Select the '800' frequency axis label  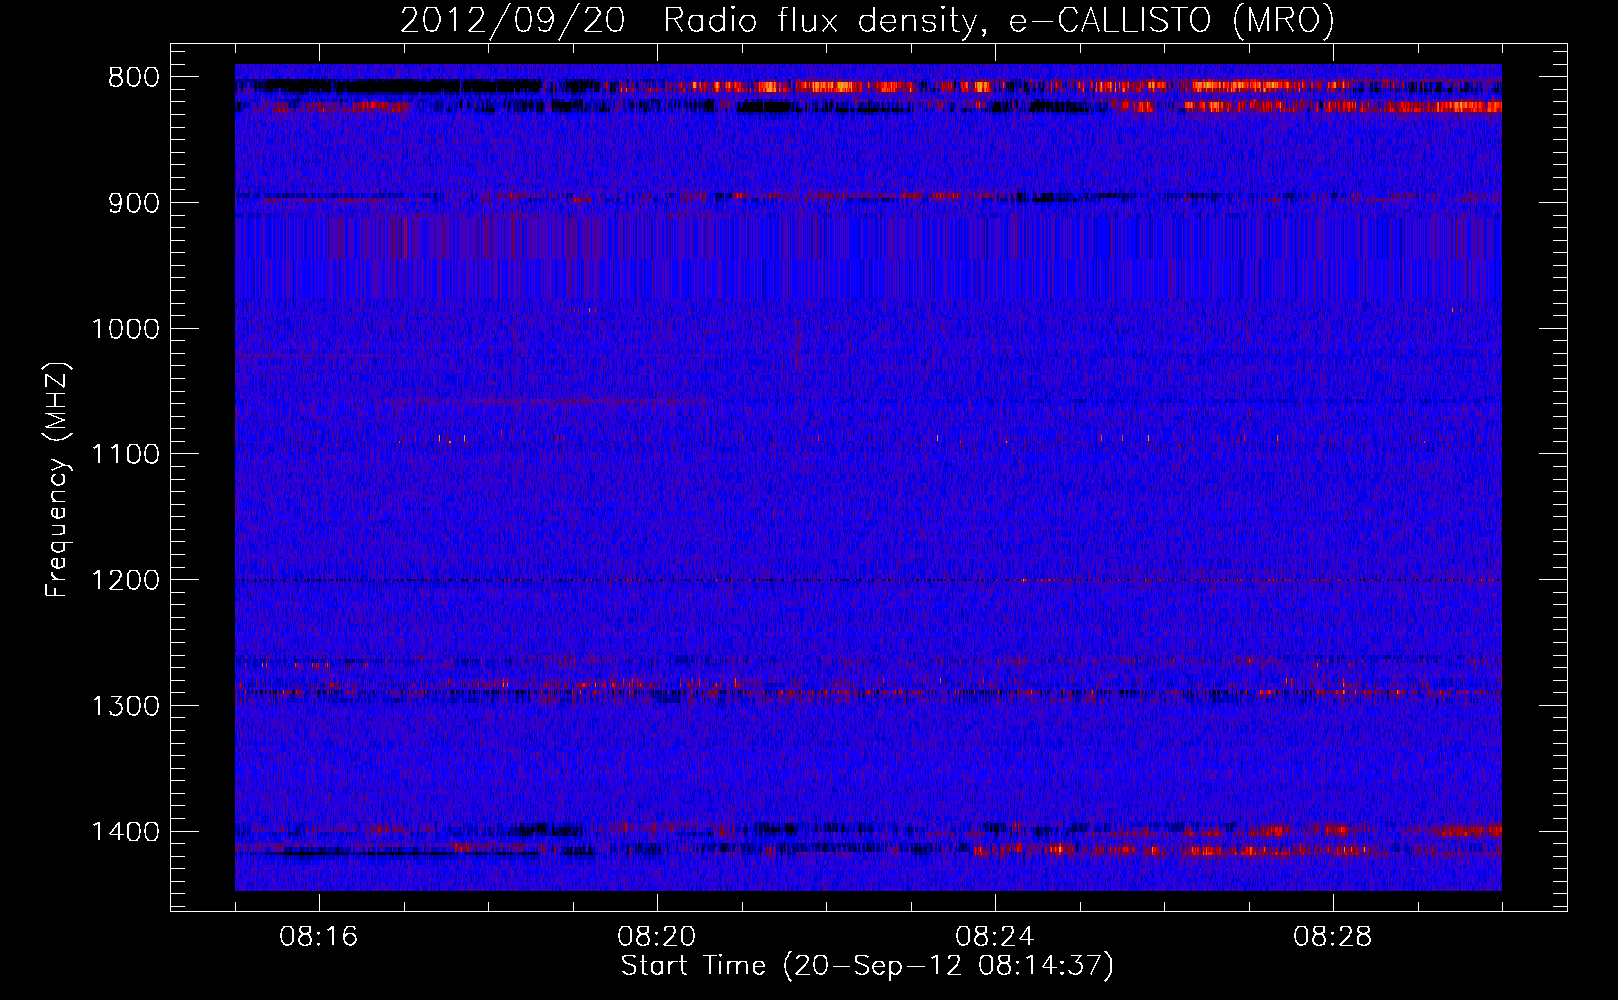pyautogui.click(x=133, y=78)
